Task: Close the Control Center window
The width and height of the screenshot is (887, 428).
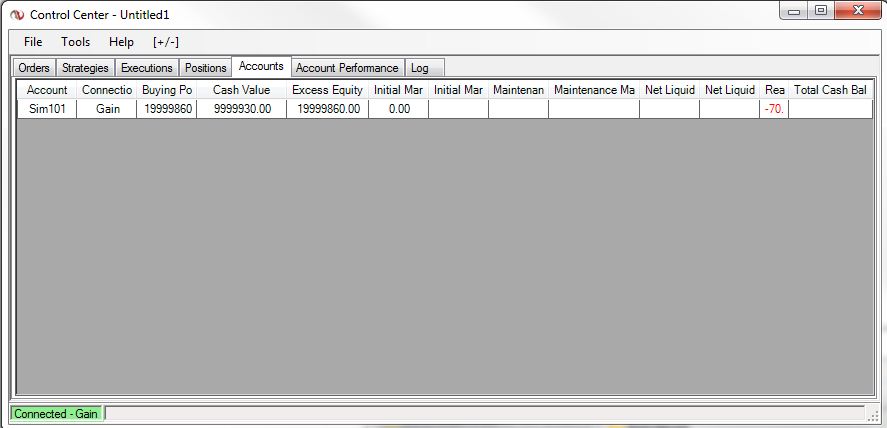Action: [x=858, y=11]
